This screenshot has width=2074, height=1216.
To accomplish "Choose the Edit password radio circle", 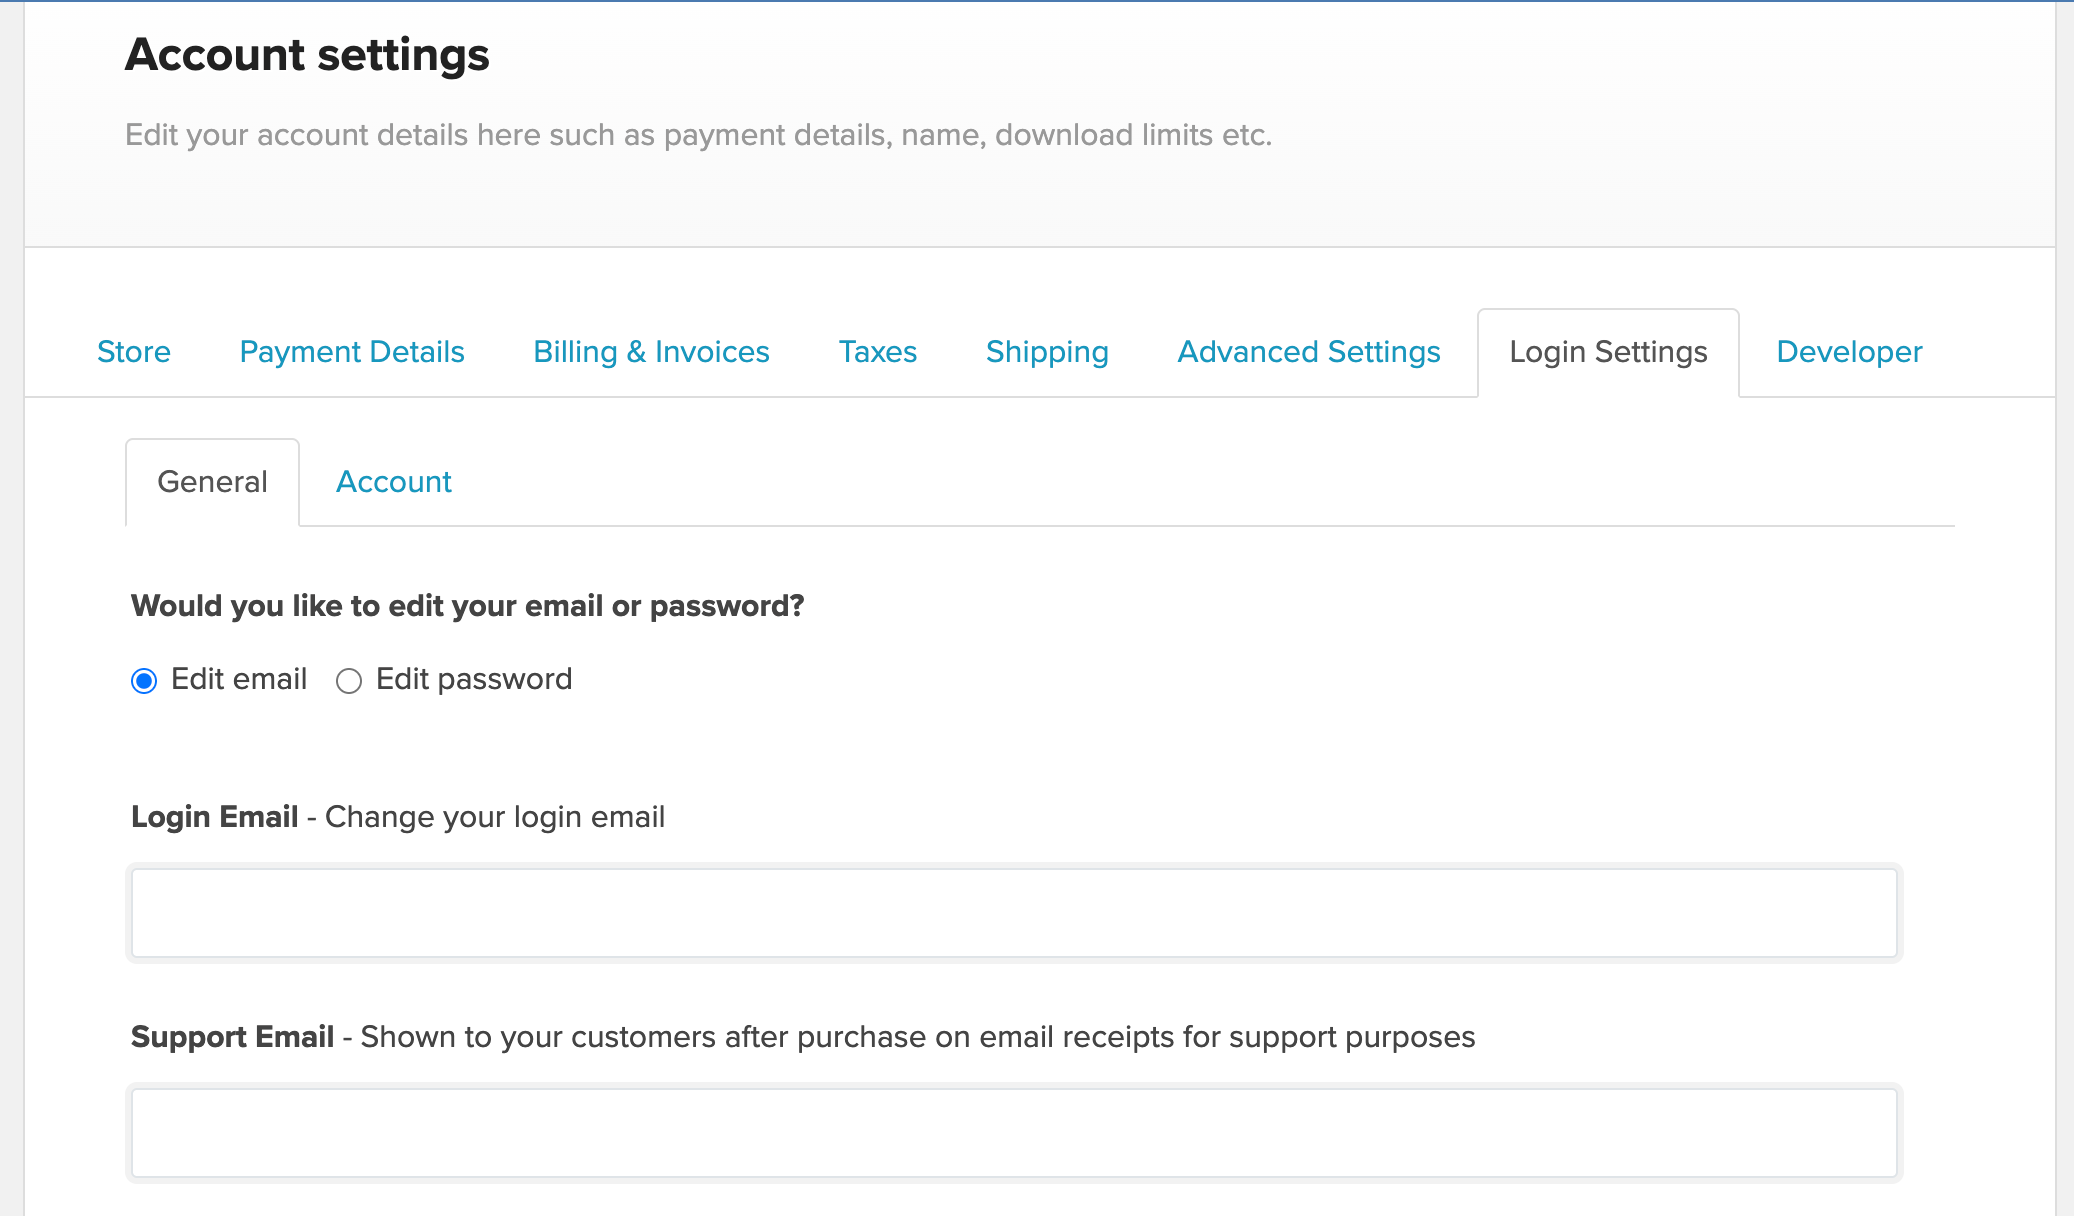I will coord(348,681).
